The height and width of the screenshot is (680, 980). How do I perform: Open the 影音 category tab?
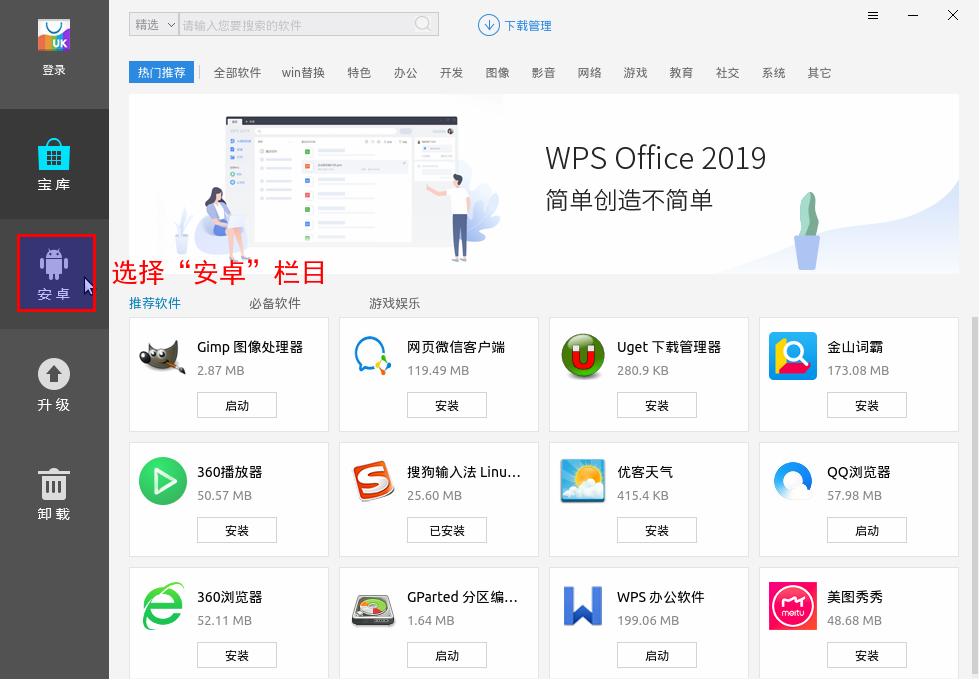pyautogui.click(x=543, y=73)
